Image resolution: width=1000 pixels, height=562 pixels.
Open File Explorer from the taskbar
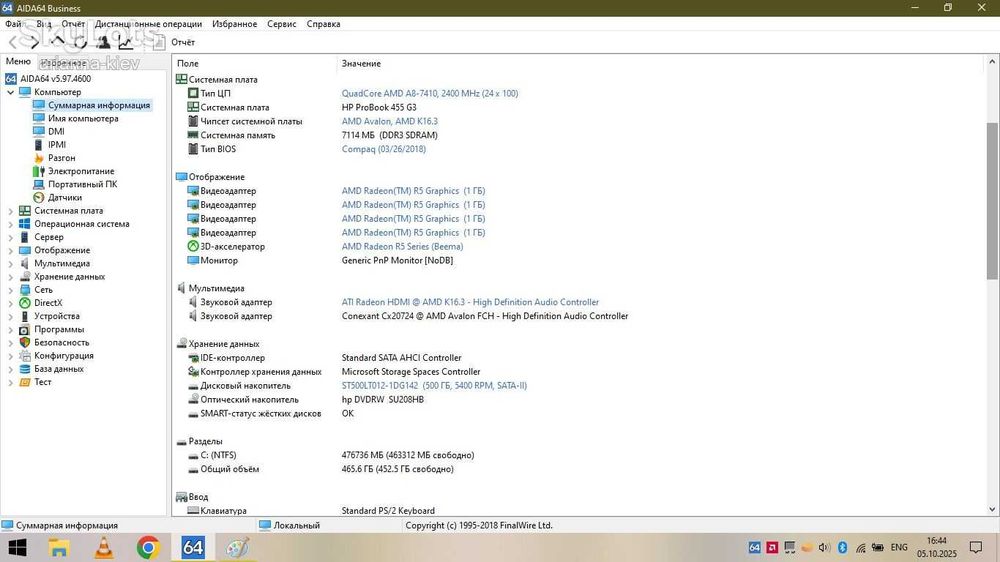59,547
